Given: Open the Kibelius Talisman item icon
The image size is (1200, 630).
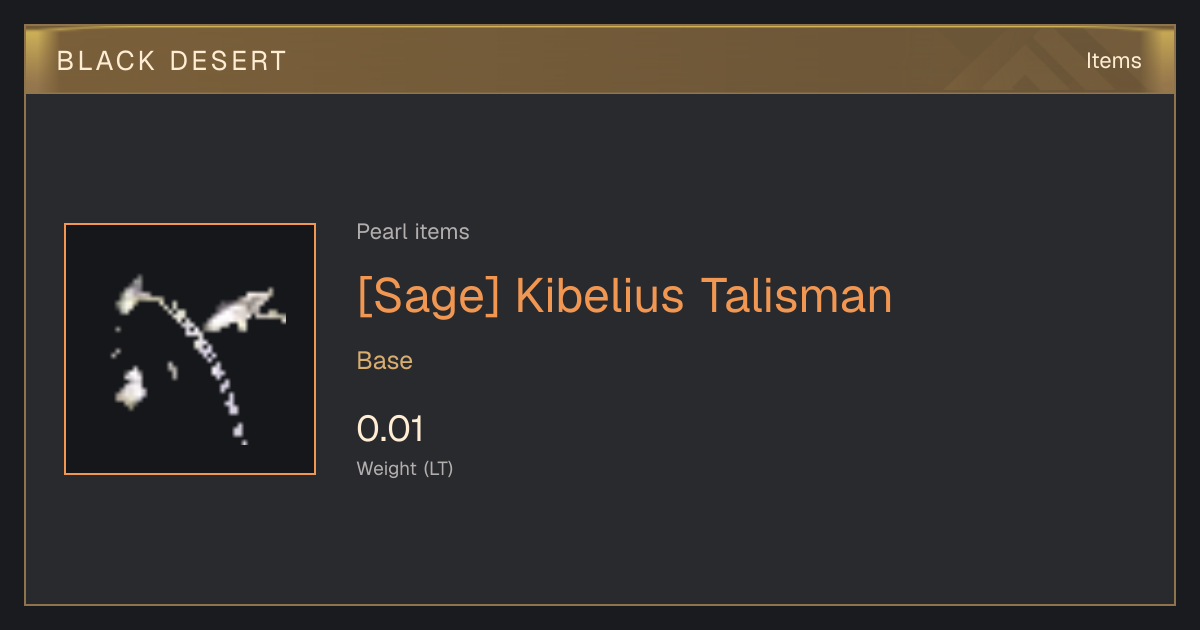Looking at the screenshot, I should (x=190, y=349).
